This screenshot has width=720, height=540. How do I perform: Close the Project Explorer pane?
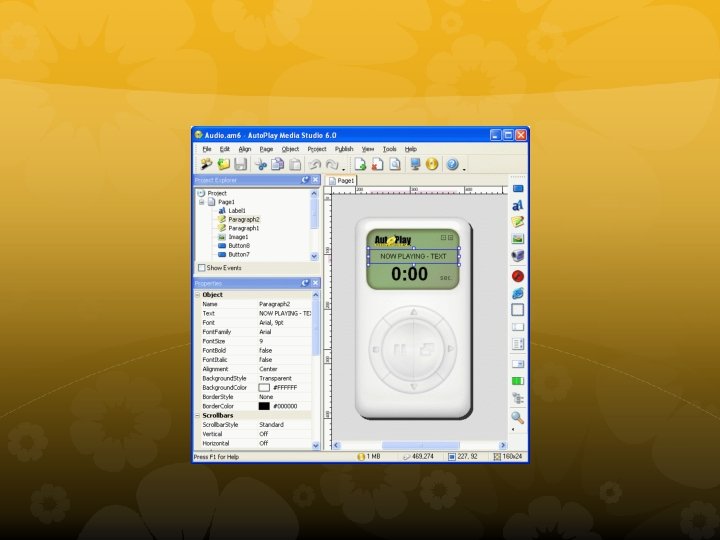tap(315, 180)
